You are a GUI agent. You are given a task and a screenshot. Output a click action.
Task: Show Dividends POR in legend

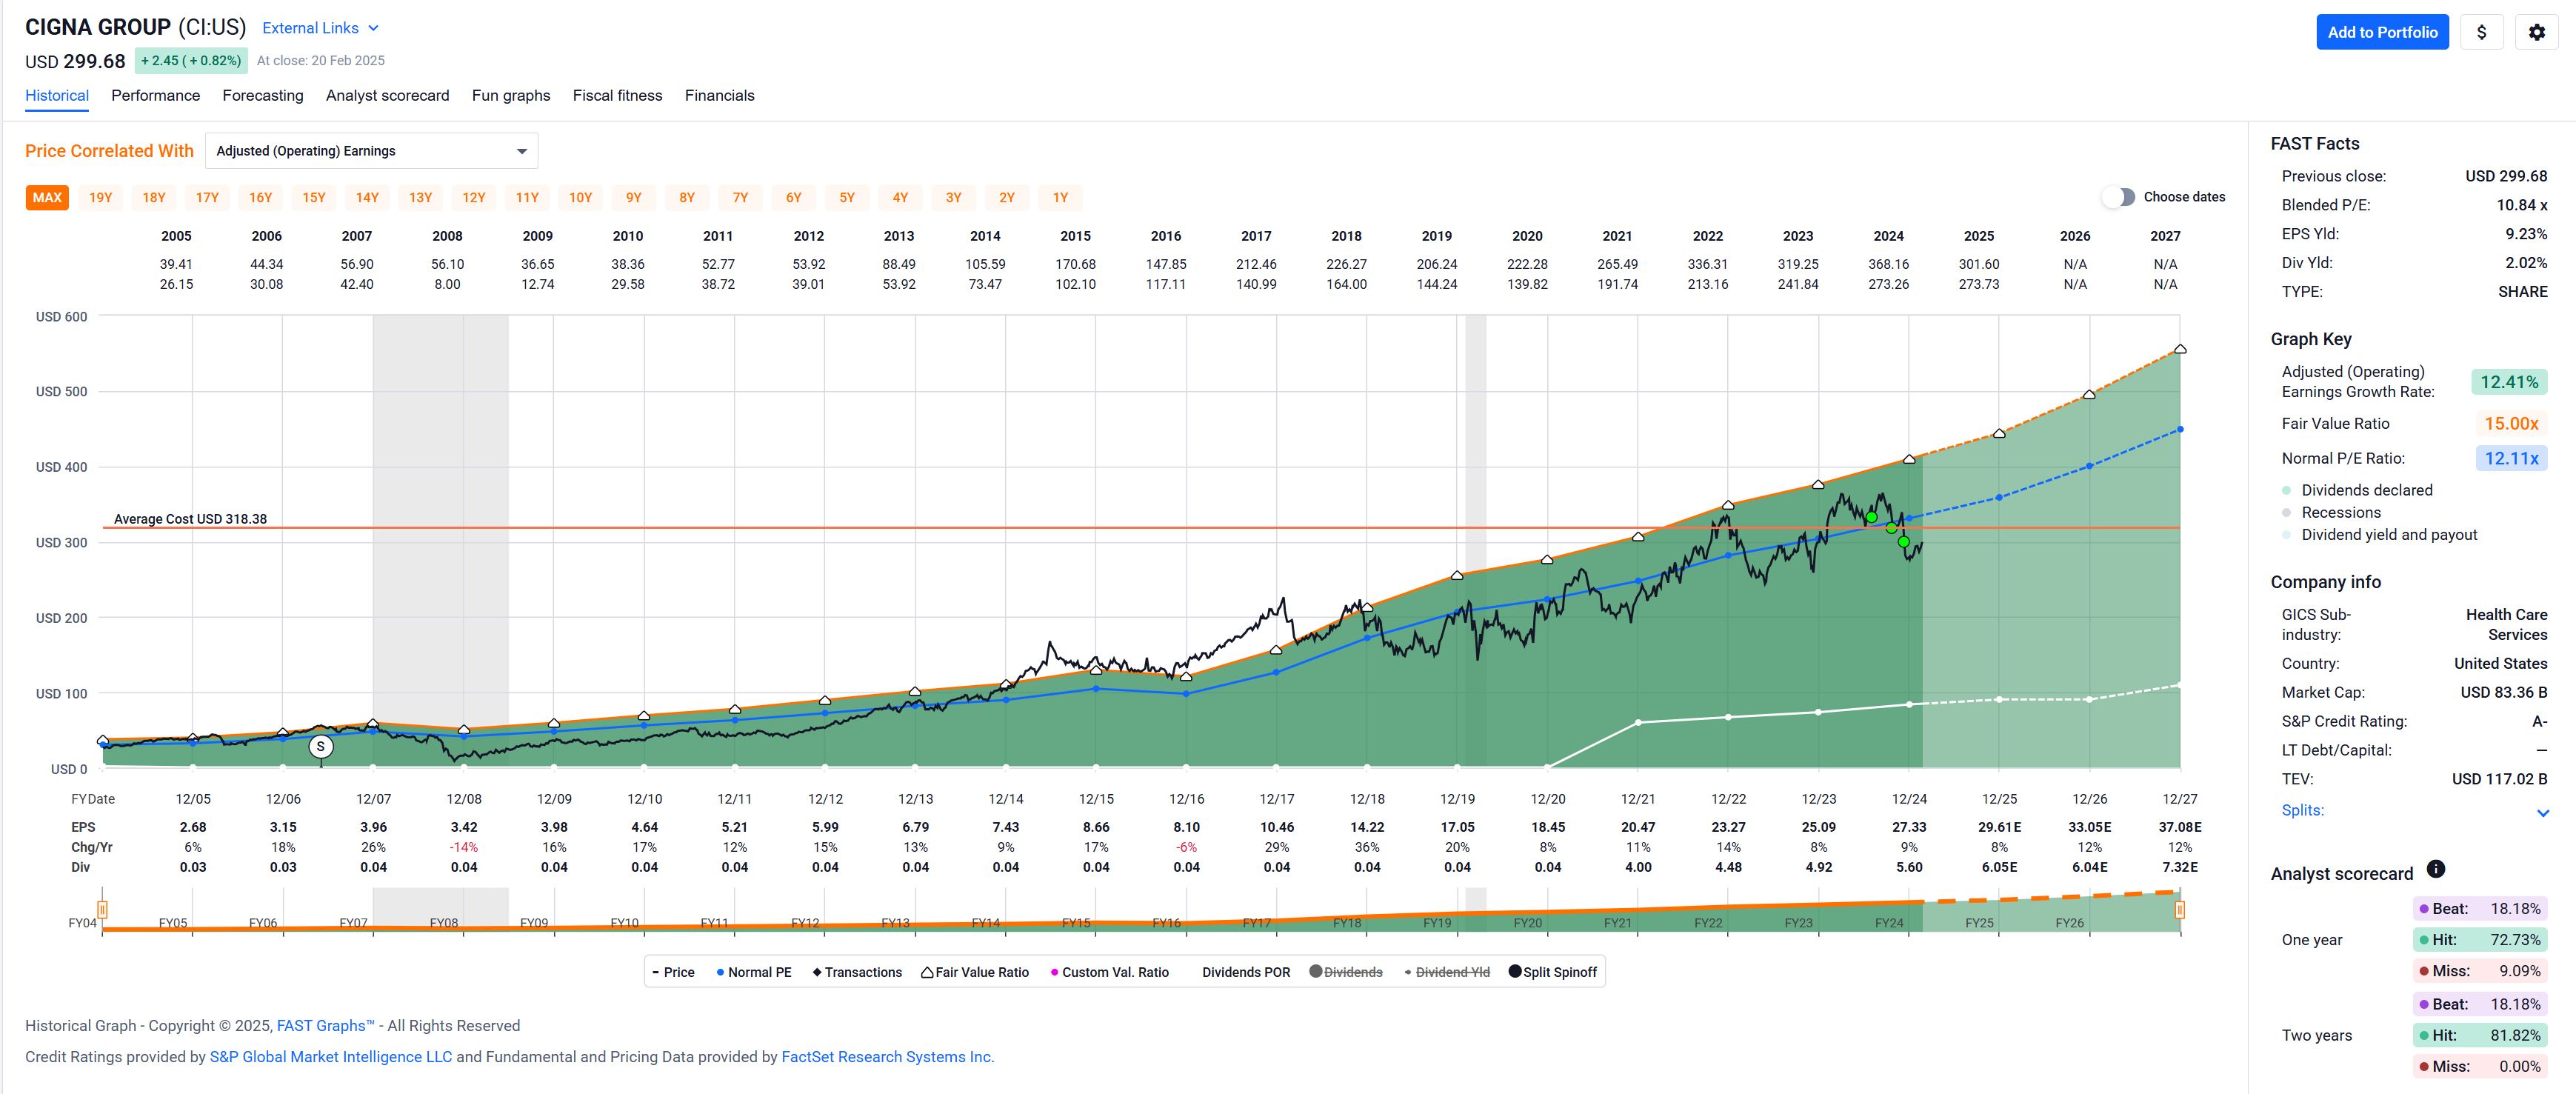[x=1245, y=972]
